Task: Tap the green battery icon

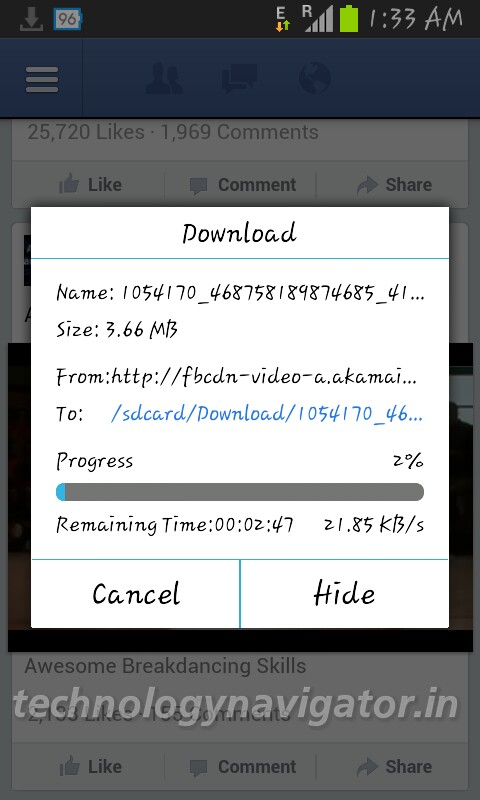Action: pos(349,18)
